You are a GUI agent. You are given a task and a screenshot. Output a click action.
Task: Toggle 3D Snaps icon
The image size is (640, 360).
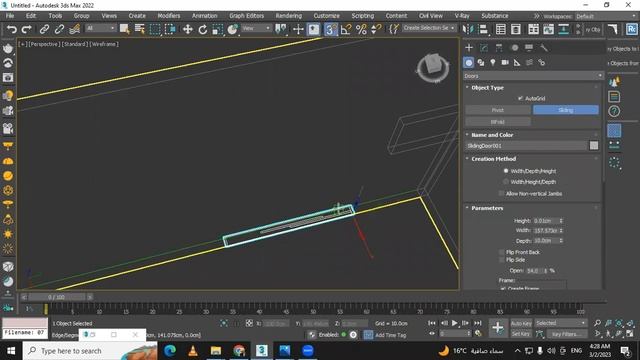pyautogui.click(x=330, y=29)
